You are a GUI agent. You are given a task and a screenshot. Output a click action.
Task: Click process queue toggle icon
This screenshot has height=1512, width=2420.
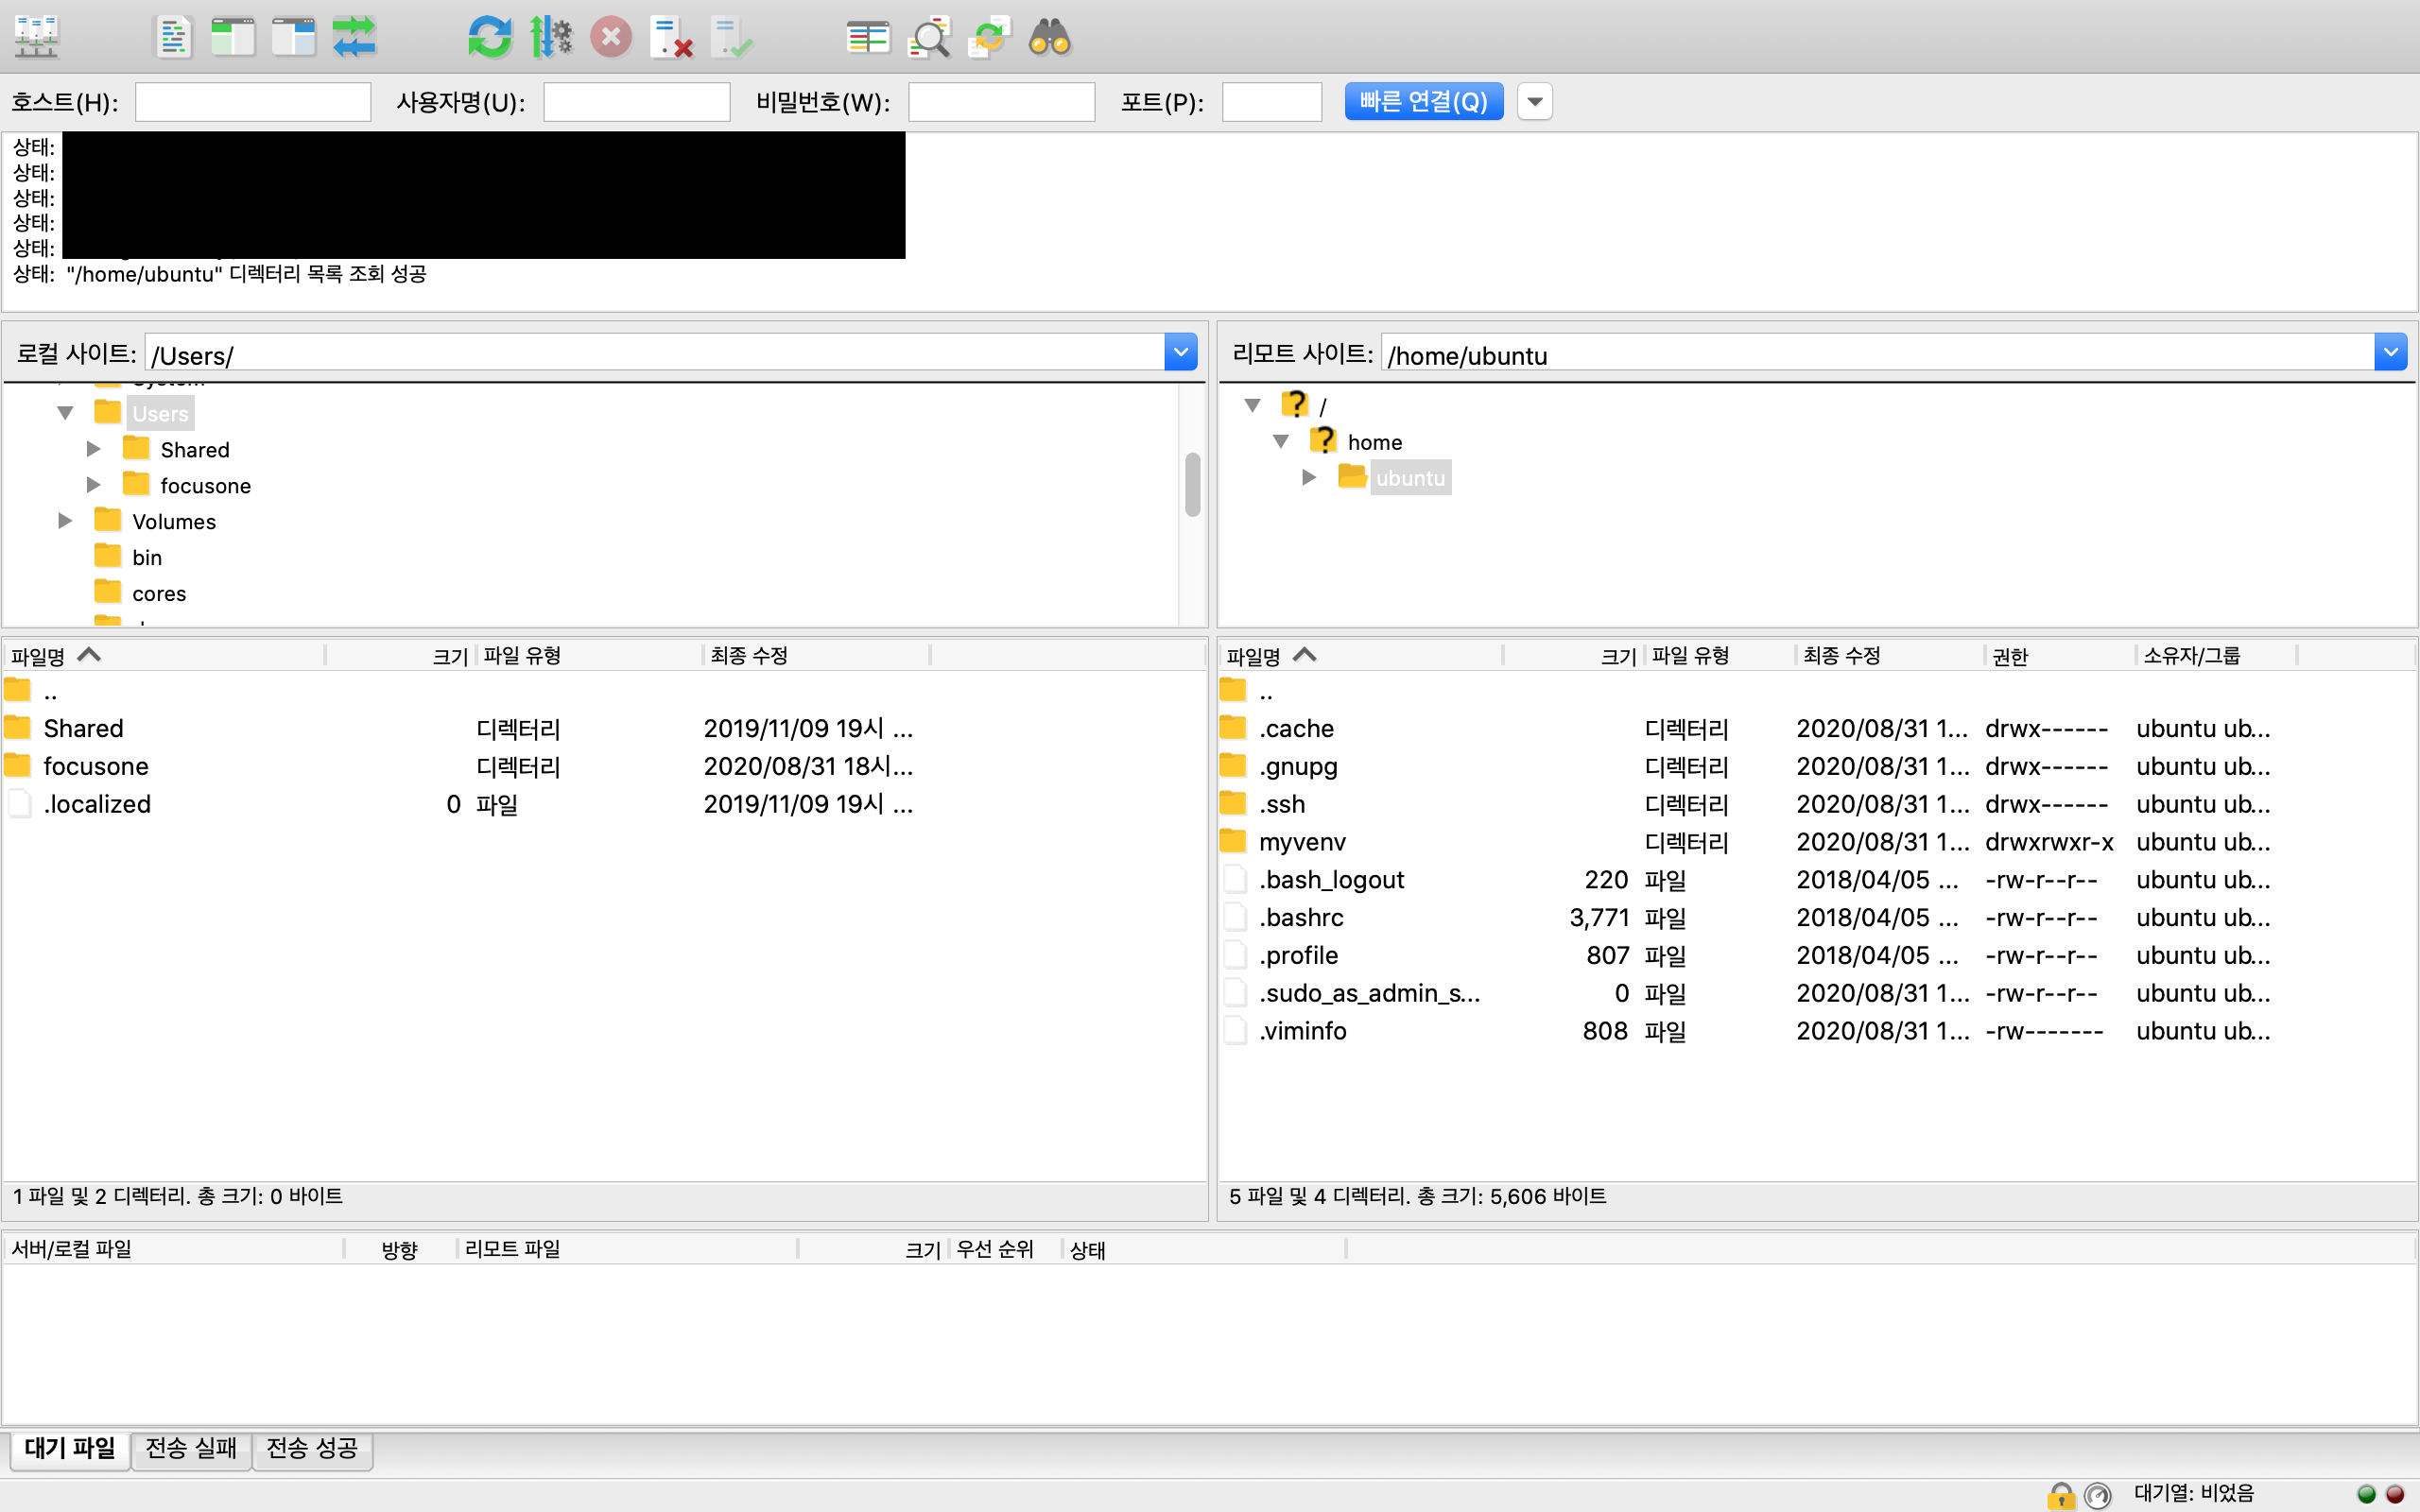point(550,37)
